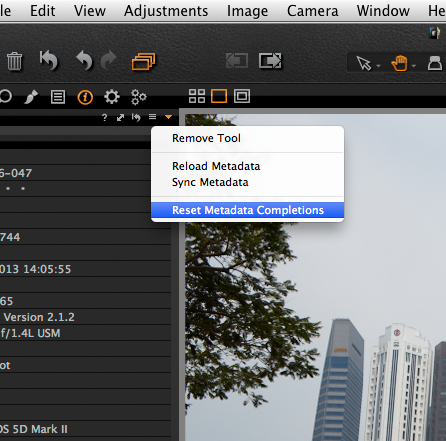Click the reset adjustments arrow icon
Viewport: 446px width, 441px height.
[x=49, y=60]
